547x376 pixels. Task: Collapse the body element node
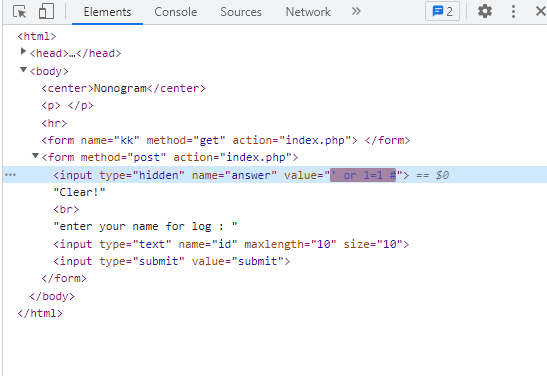click(x=23, y=69)
